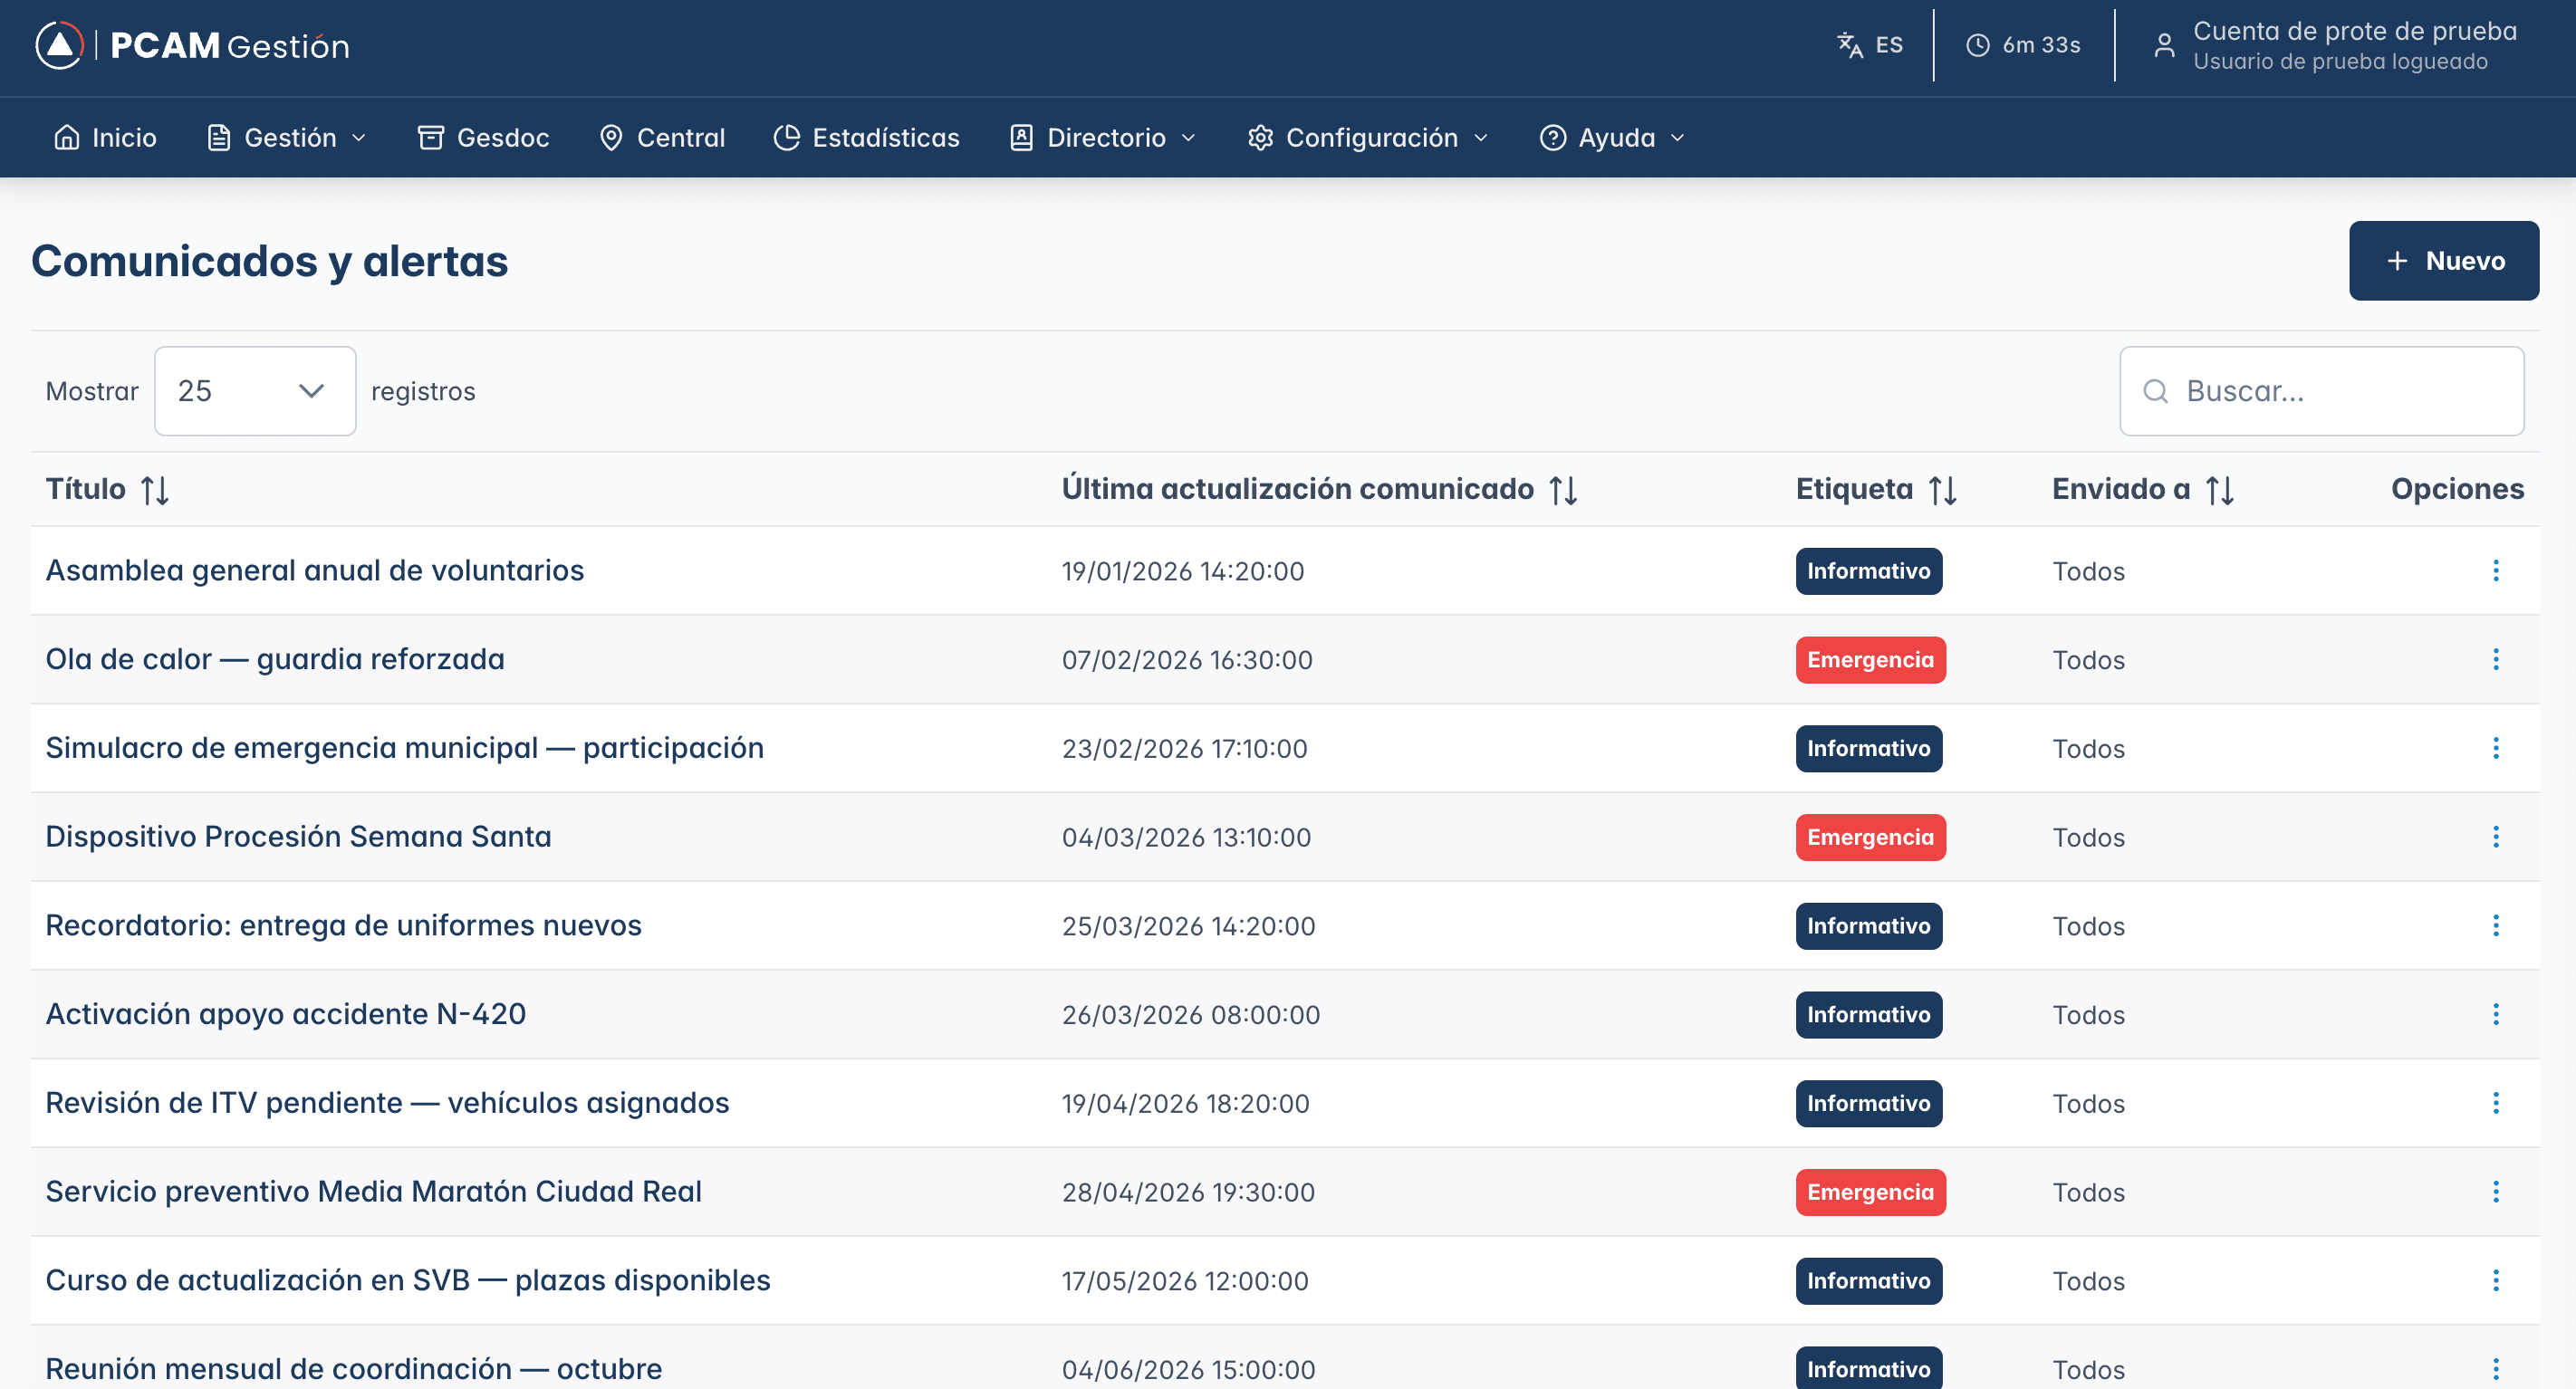Screen dimensions: 2576x1389
Task: Open options for Recordatorio uniformes nuevos row
Action: 2495,926
